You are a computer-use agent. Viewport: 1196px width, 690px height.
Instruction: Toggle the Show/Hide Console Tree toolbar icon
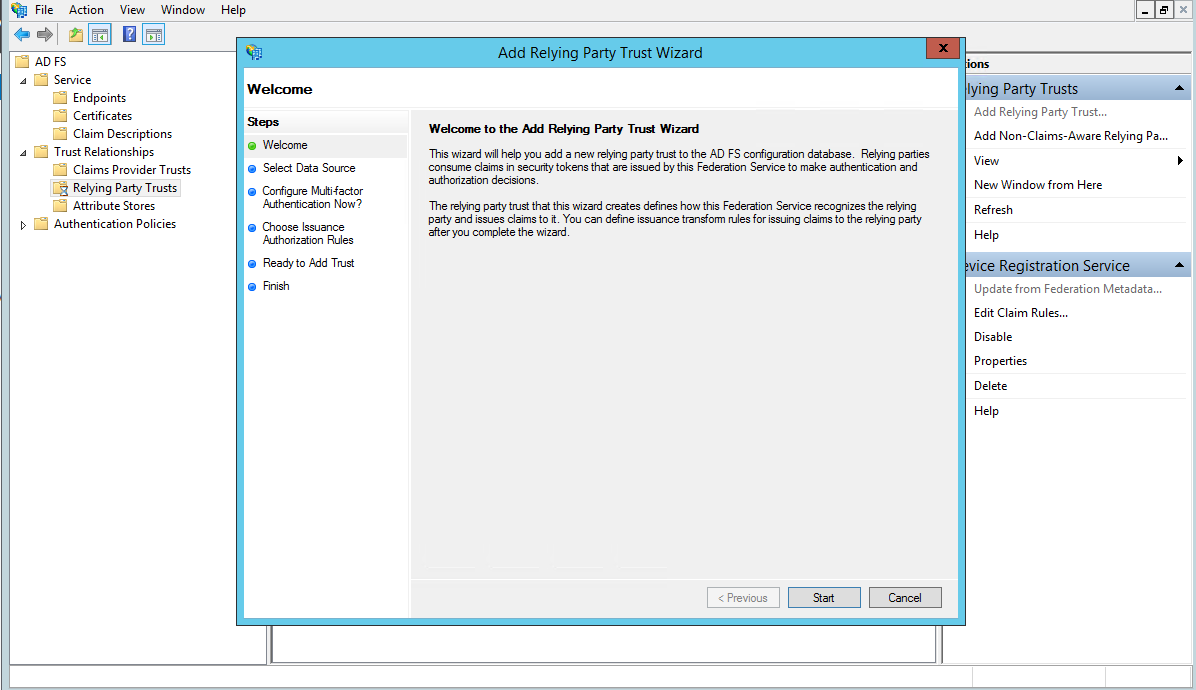100,34
